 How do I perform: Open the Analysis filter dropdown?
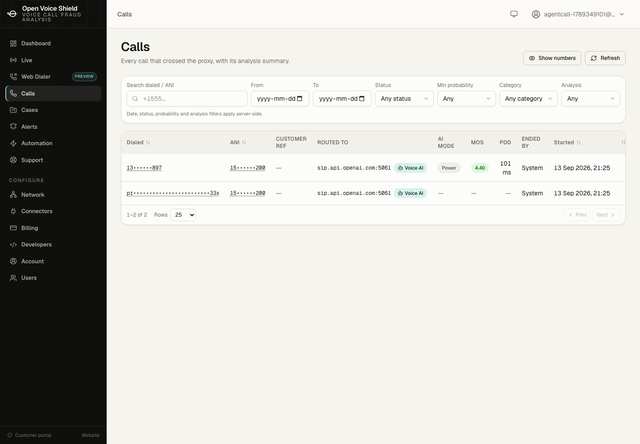click(590, 99)
